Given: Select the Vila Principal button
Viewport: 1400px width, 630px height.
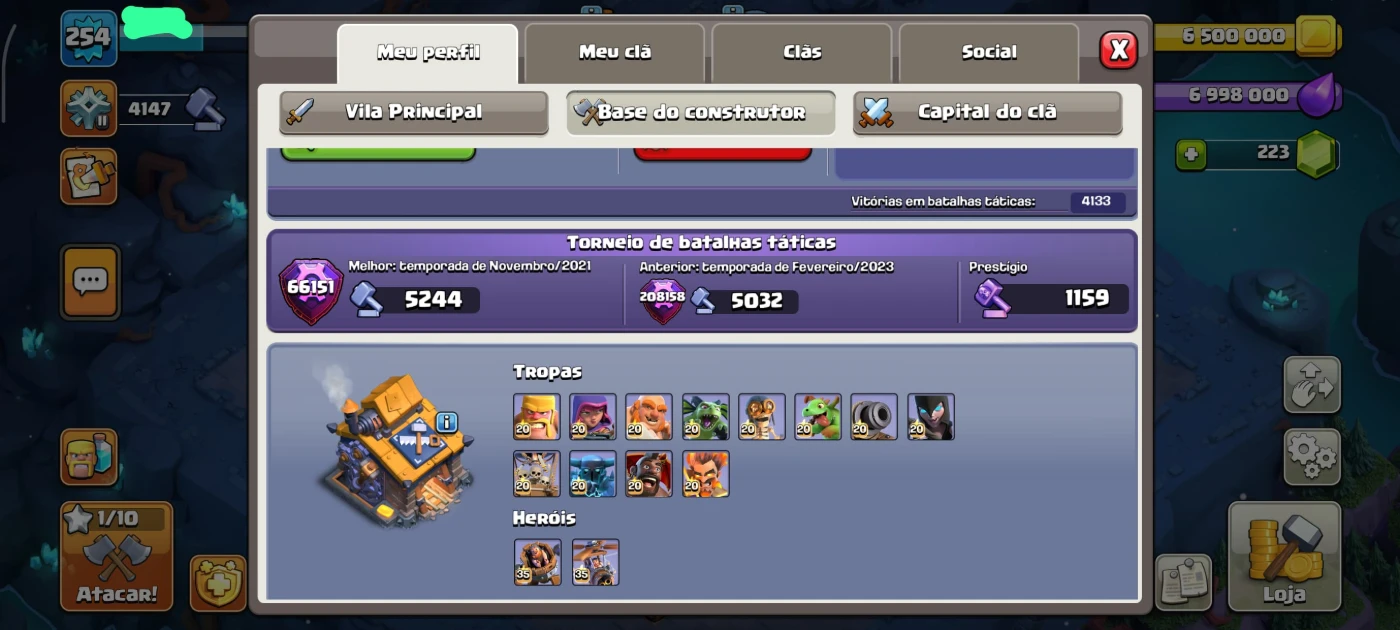Looking at the screenshot, I should click(414, 112).
